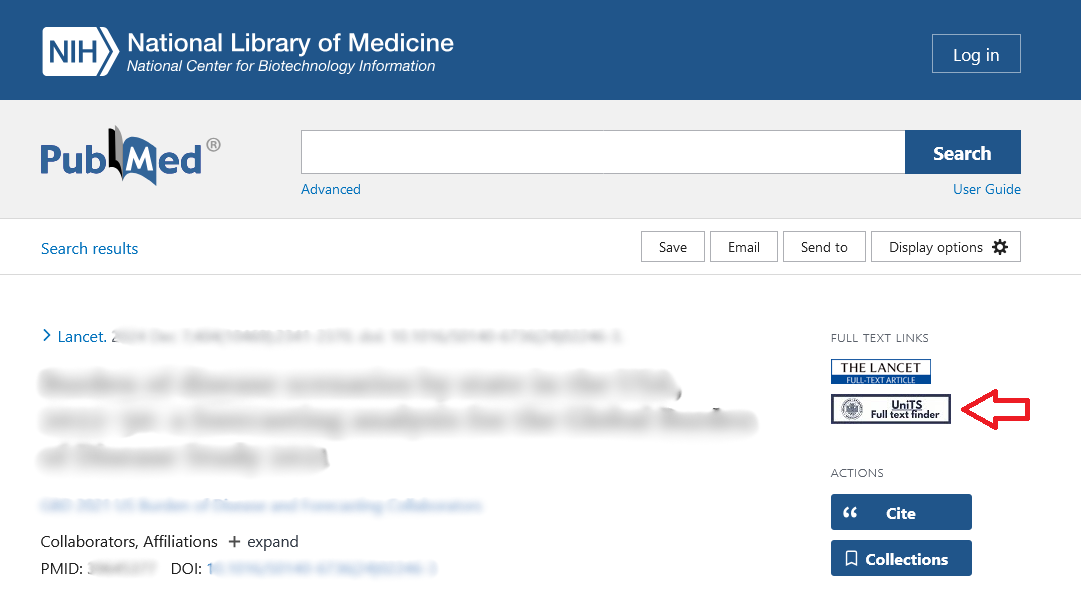
Task: Click the plus icon beside expand
Action: [234, 542]
